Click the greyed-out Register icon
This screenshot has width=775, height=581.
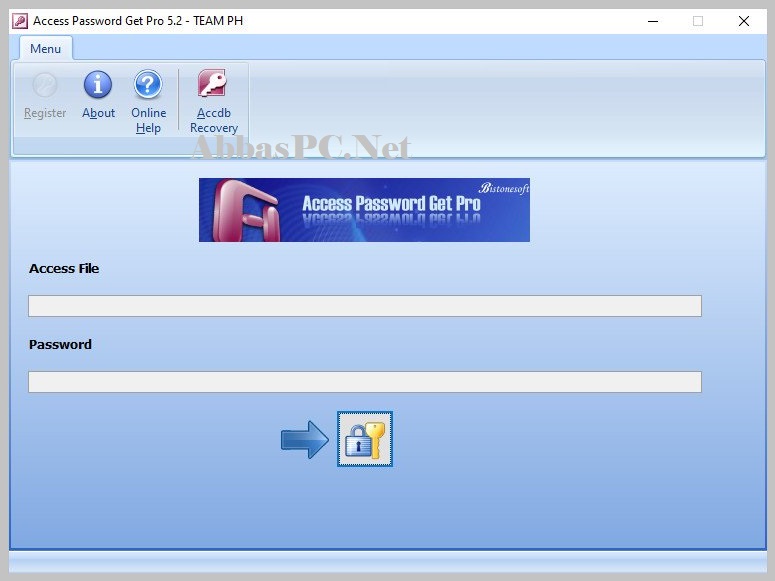[45, 85]
